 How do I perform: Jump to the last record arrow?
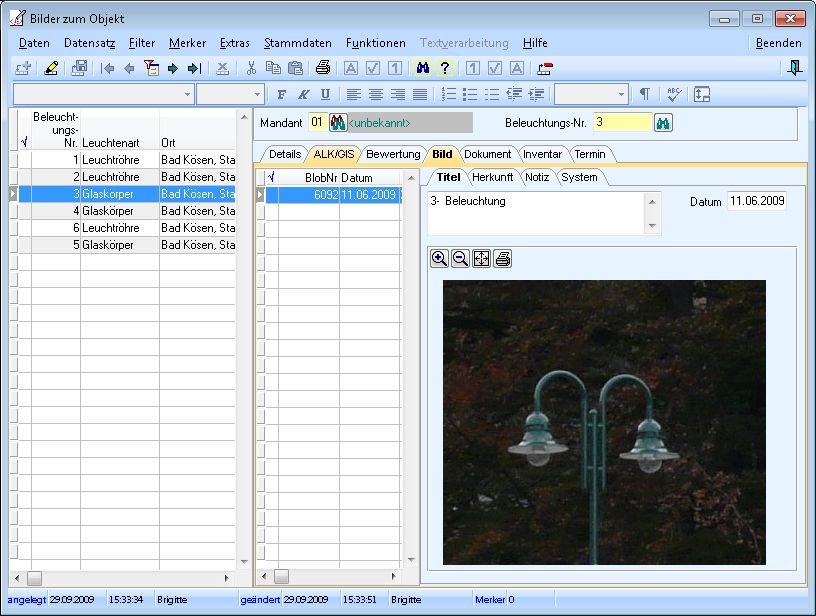pos(194,68)
